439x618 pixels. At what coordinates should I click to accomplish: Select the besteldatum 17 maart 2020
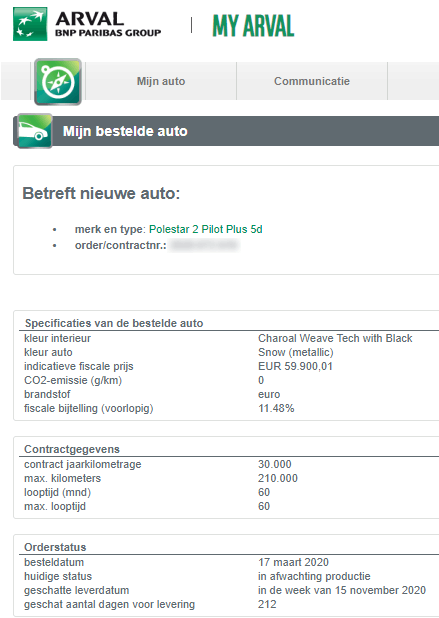(293, 562)
